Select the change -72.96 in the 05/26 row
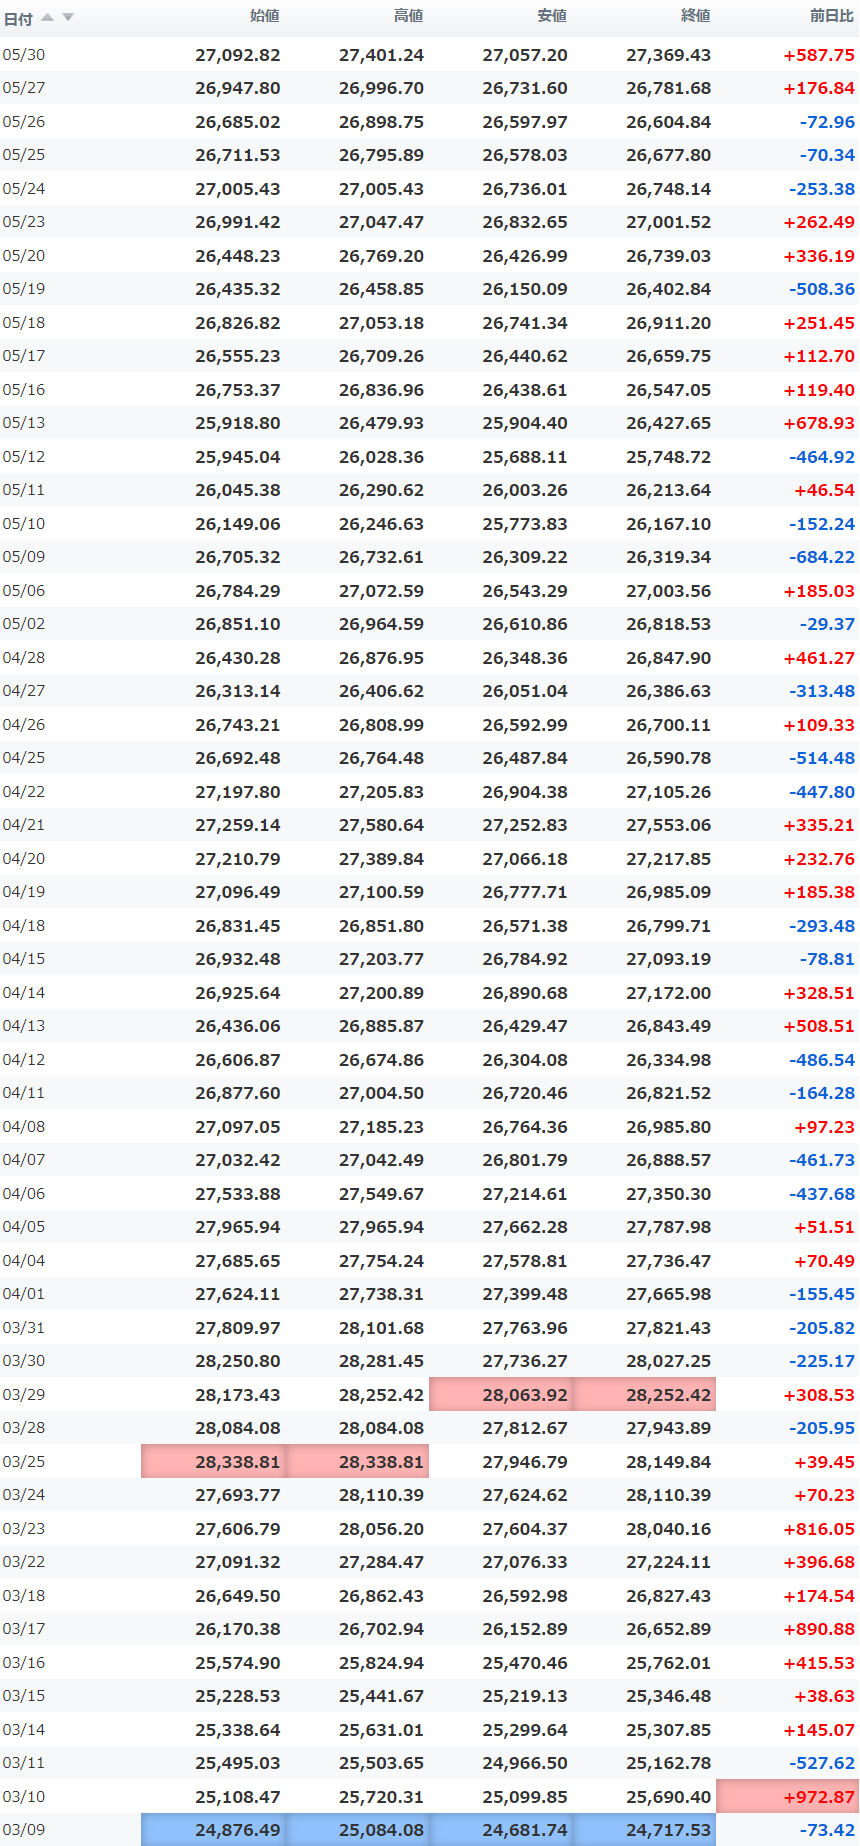This screenshot has height=1846, width=860. pos(827,122)
